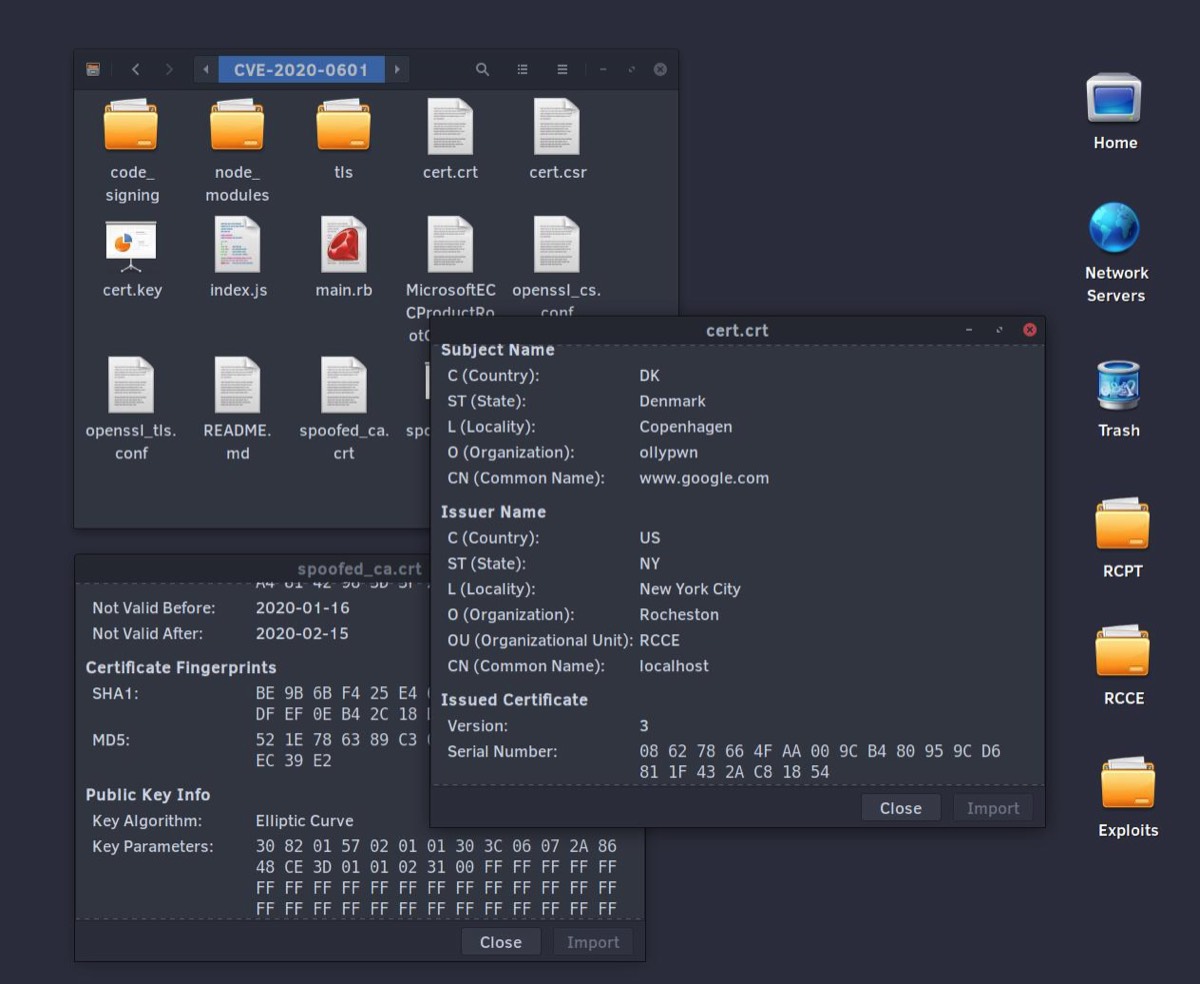The image size is (1200, 984).
Task: Open the code_signing folder
Action: pos(131,127)
